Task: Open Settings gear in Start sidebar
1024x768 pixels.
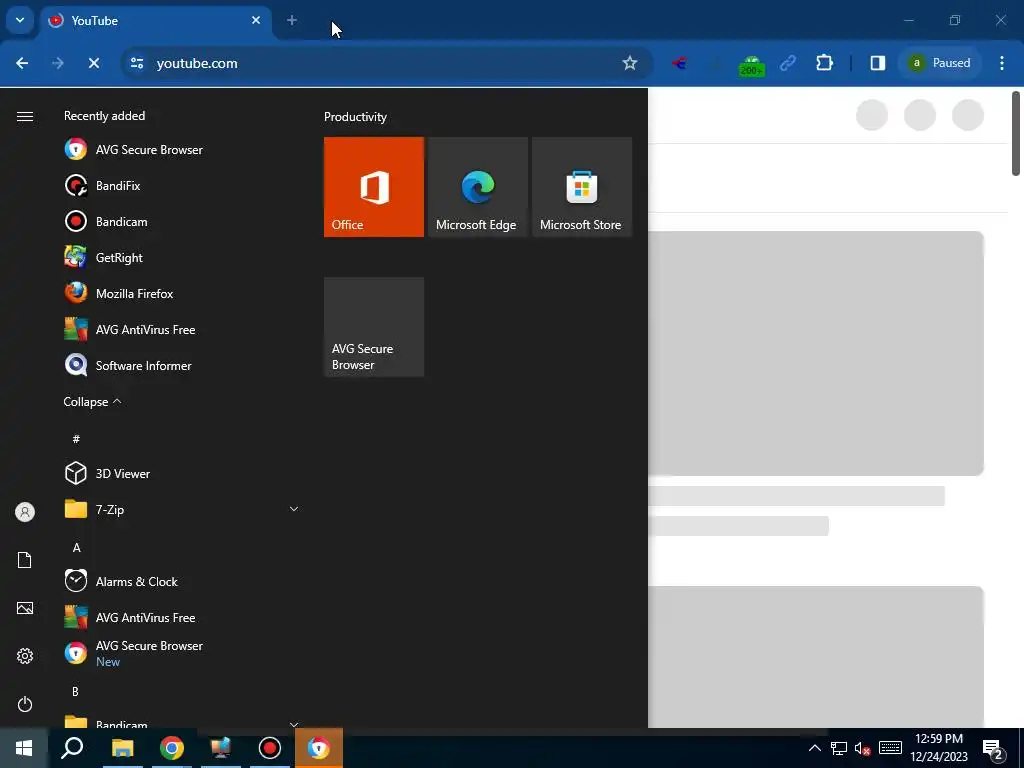Action: (x=25, y=656)
